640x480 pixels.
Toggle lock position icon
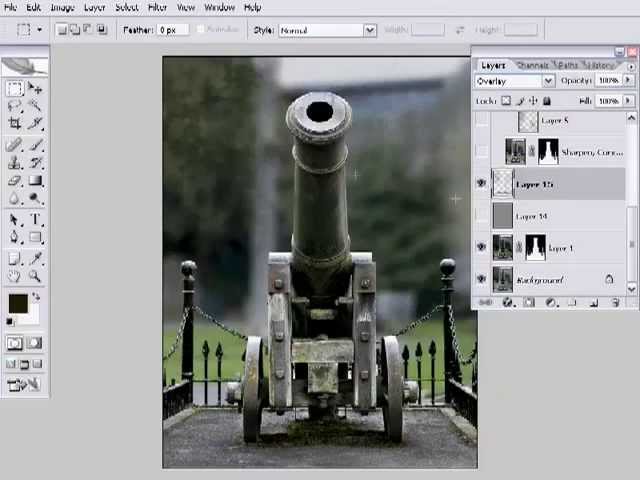533,100
